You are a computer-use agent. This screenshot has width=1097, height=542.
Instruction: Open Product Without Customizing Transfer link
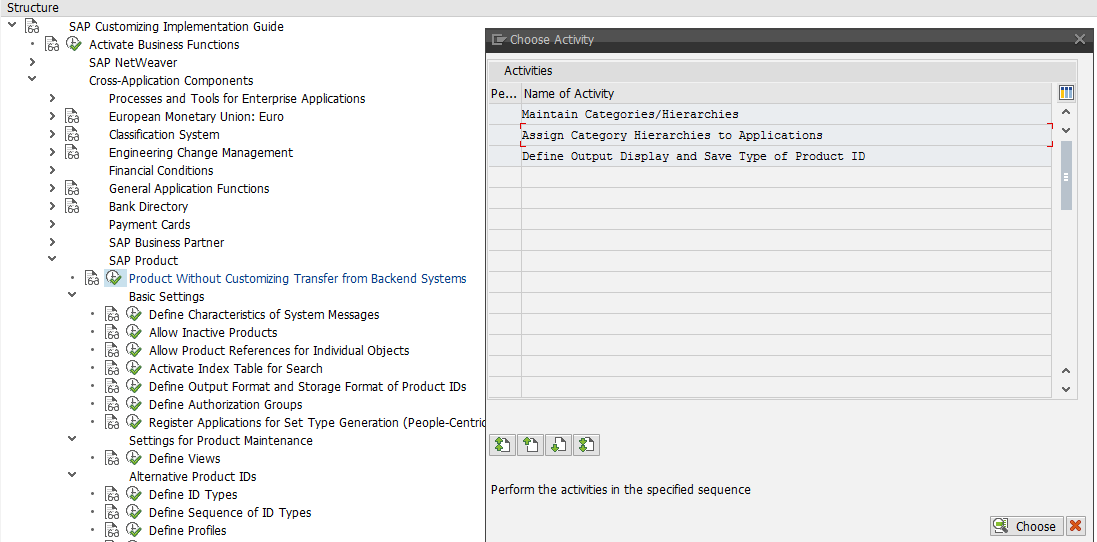297,279
